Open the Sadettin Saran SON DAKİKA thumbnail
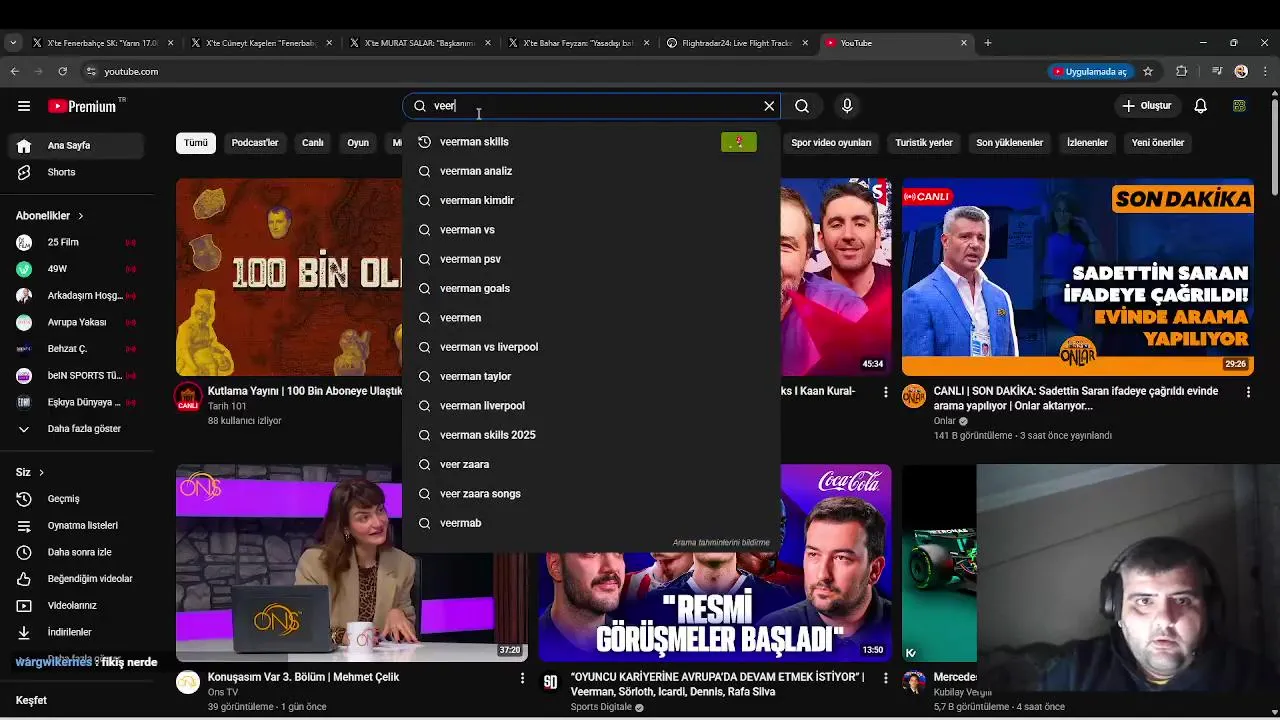Viewport: 1280px width, 720px height. [1077, 277]
